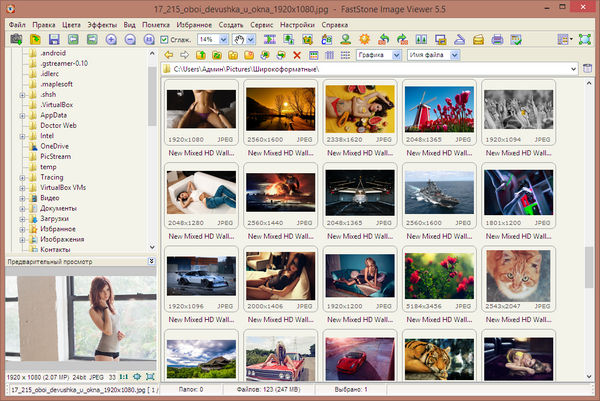Click the full screen icon at toolbar right
The image size is (600, 401).
pos(583,39)
